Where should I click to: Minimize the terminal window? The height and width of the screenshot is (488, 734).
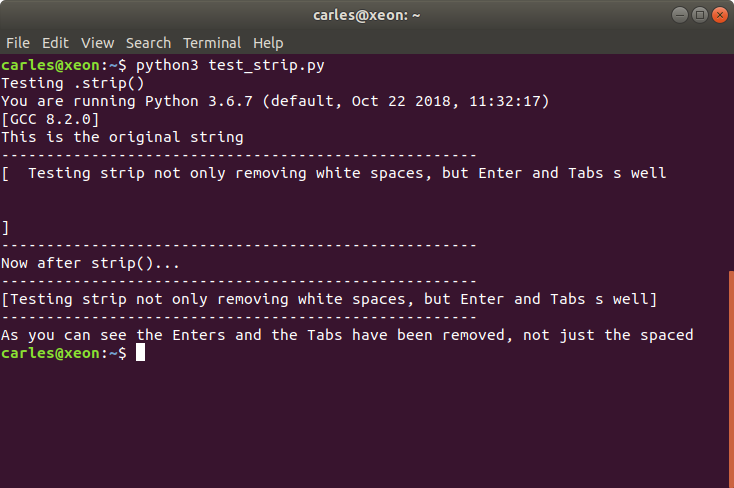pyautogui.click(x=680, y=15)
